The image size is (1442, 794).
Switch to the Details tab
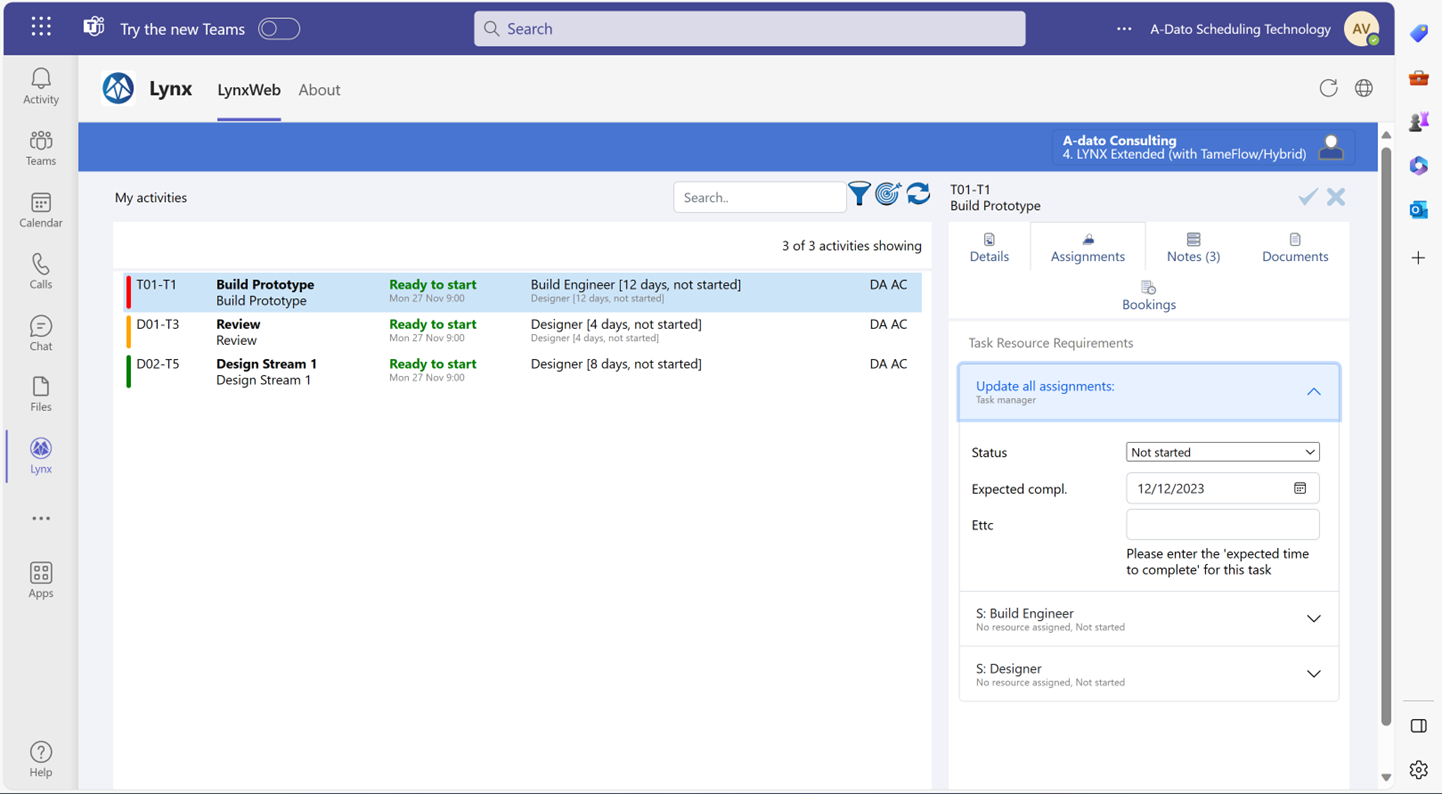click(x=989, y=247)
